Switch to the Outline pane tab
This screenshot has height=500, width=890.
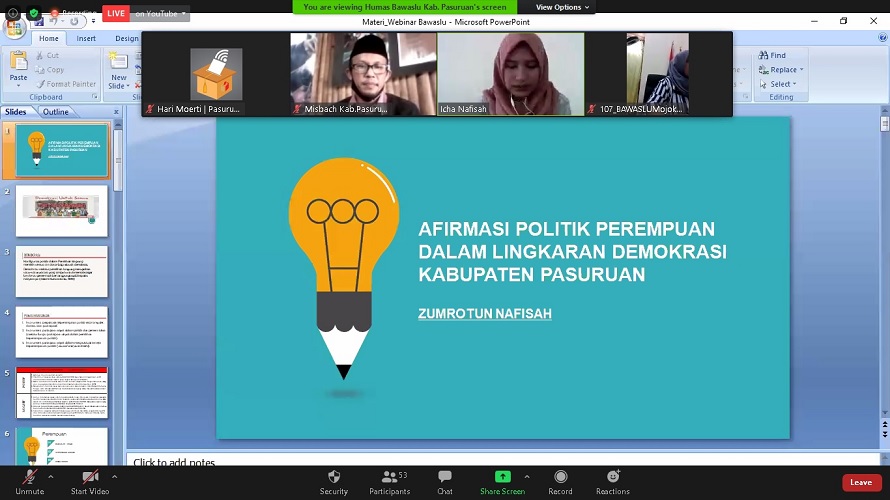pos(55,112)
